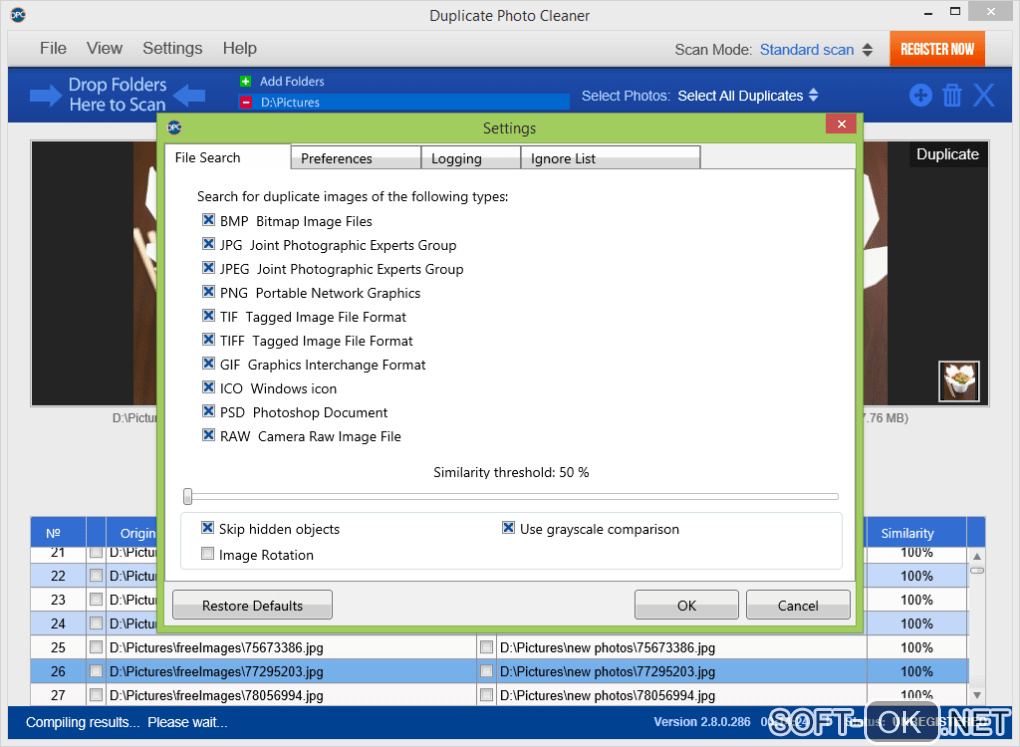The image size is (1020, 747).
Task: Check the row 23 checkbox
Action: 96,599
